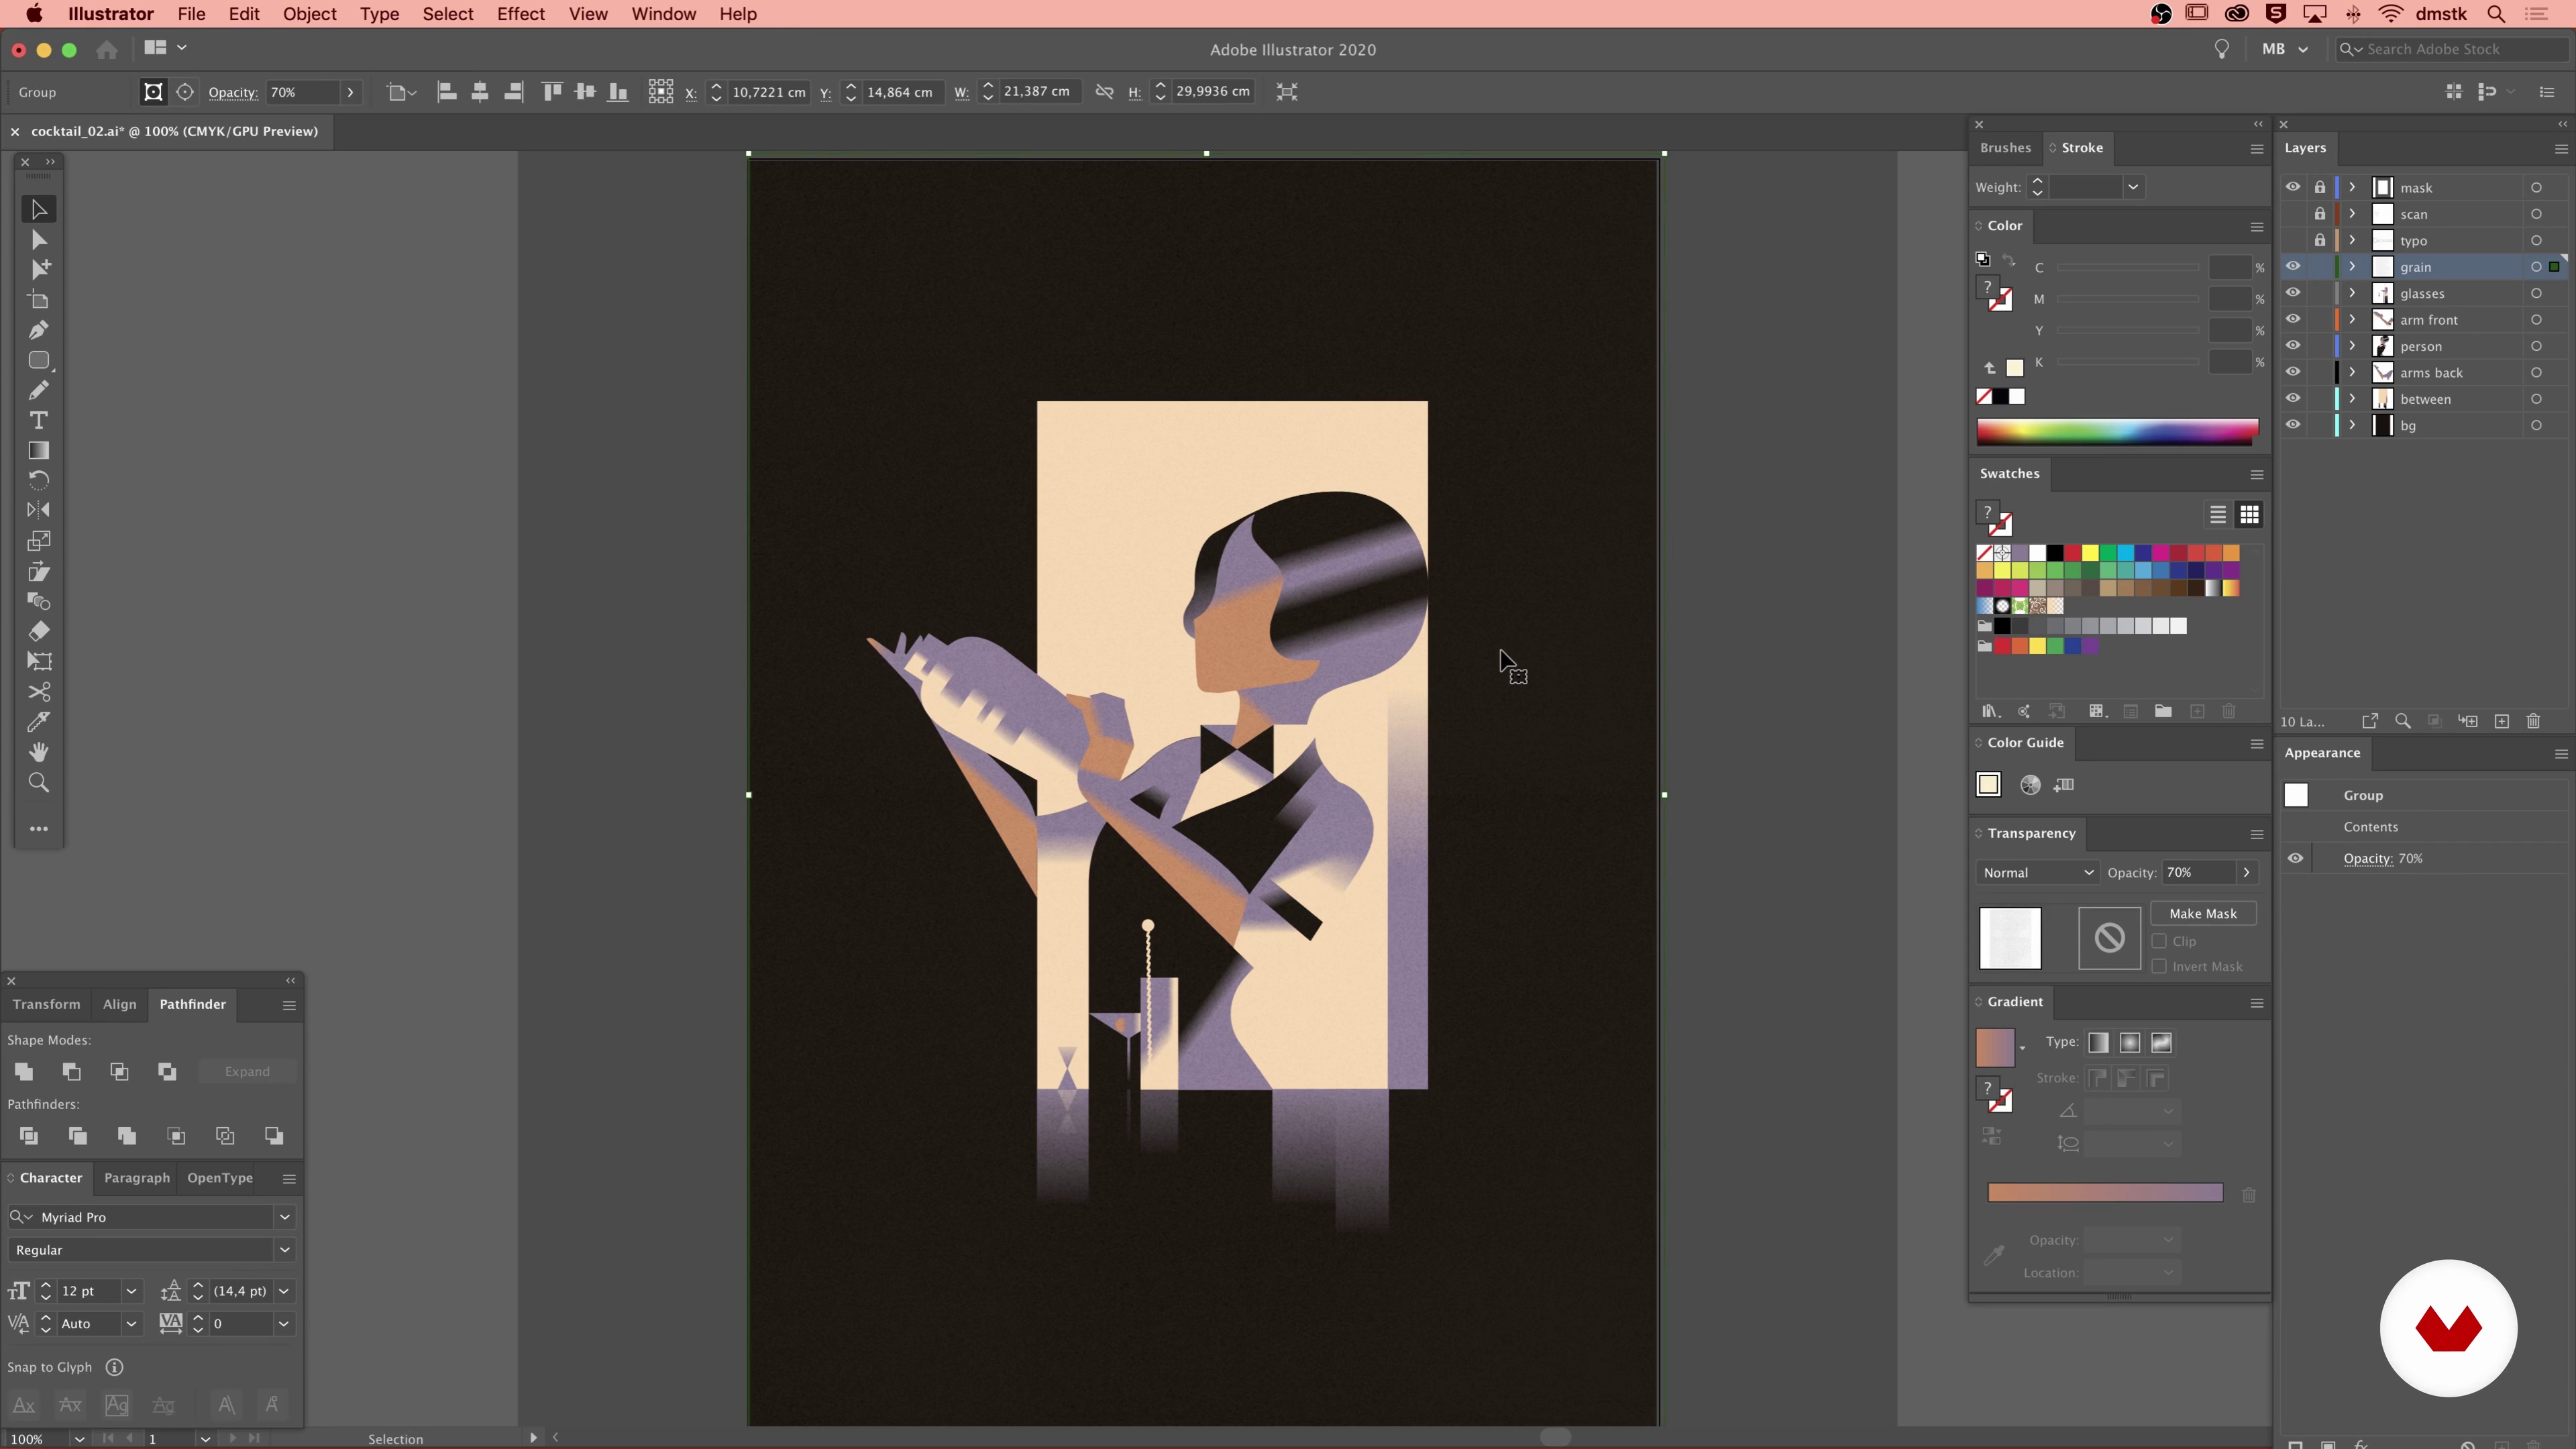
Task: Toggle Opacity visibility in Appearance panel
Action: click(x=2295, y=858)
